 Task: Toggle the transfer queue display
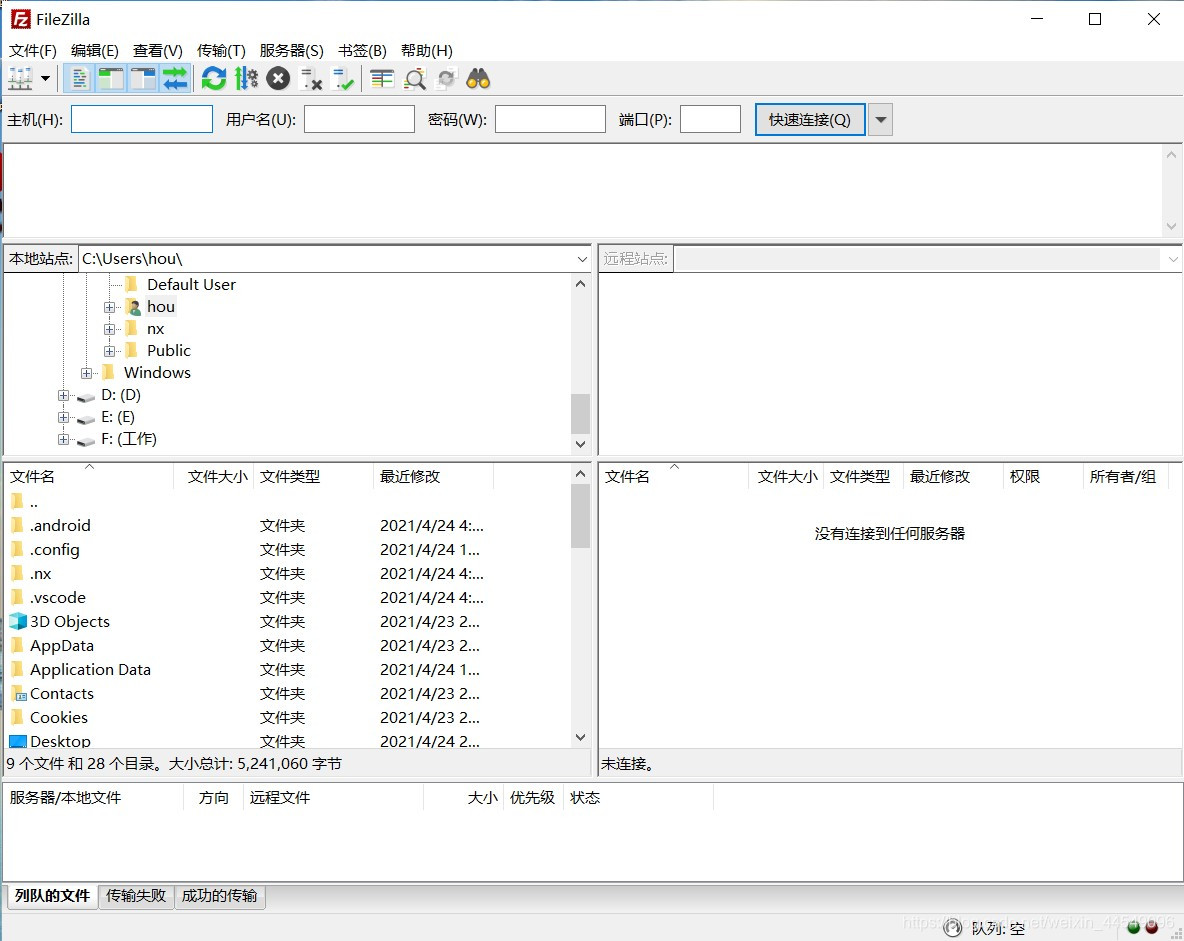tap(174, 79)
